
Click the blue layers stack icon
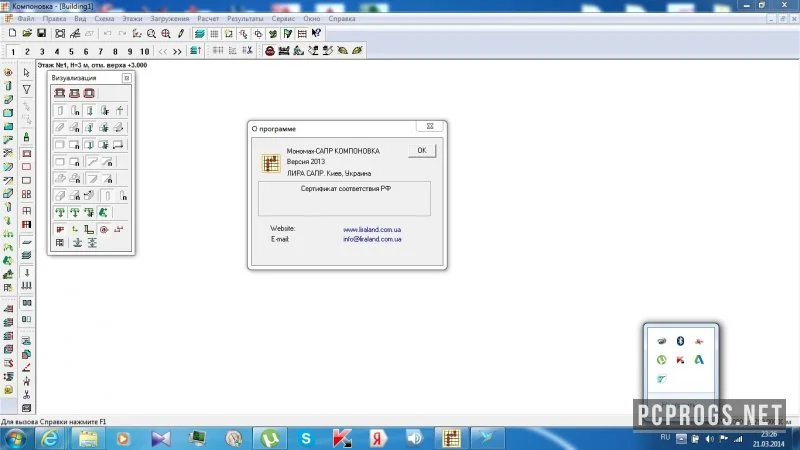tap(199, 34)
